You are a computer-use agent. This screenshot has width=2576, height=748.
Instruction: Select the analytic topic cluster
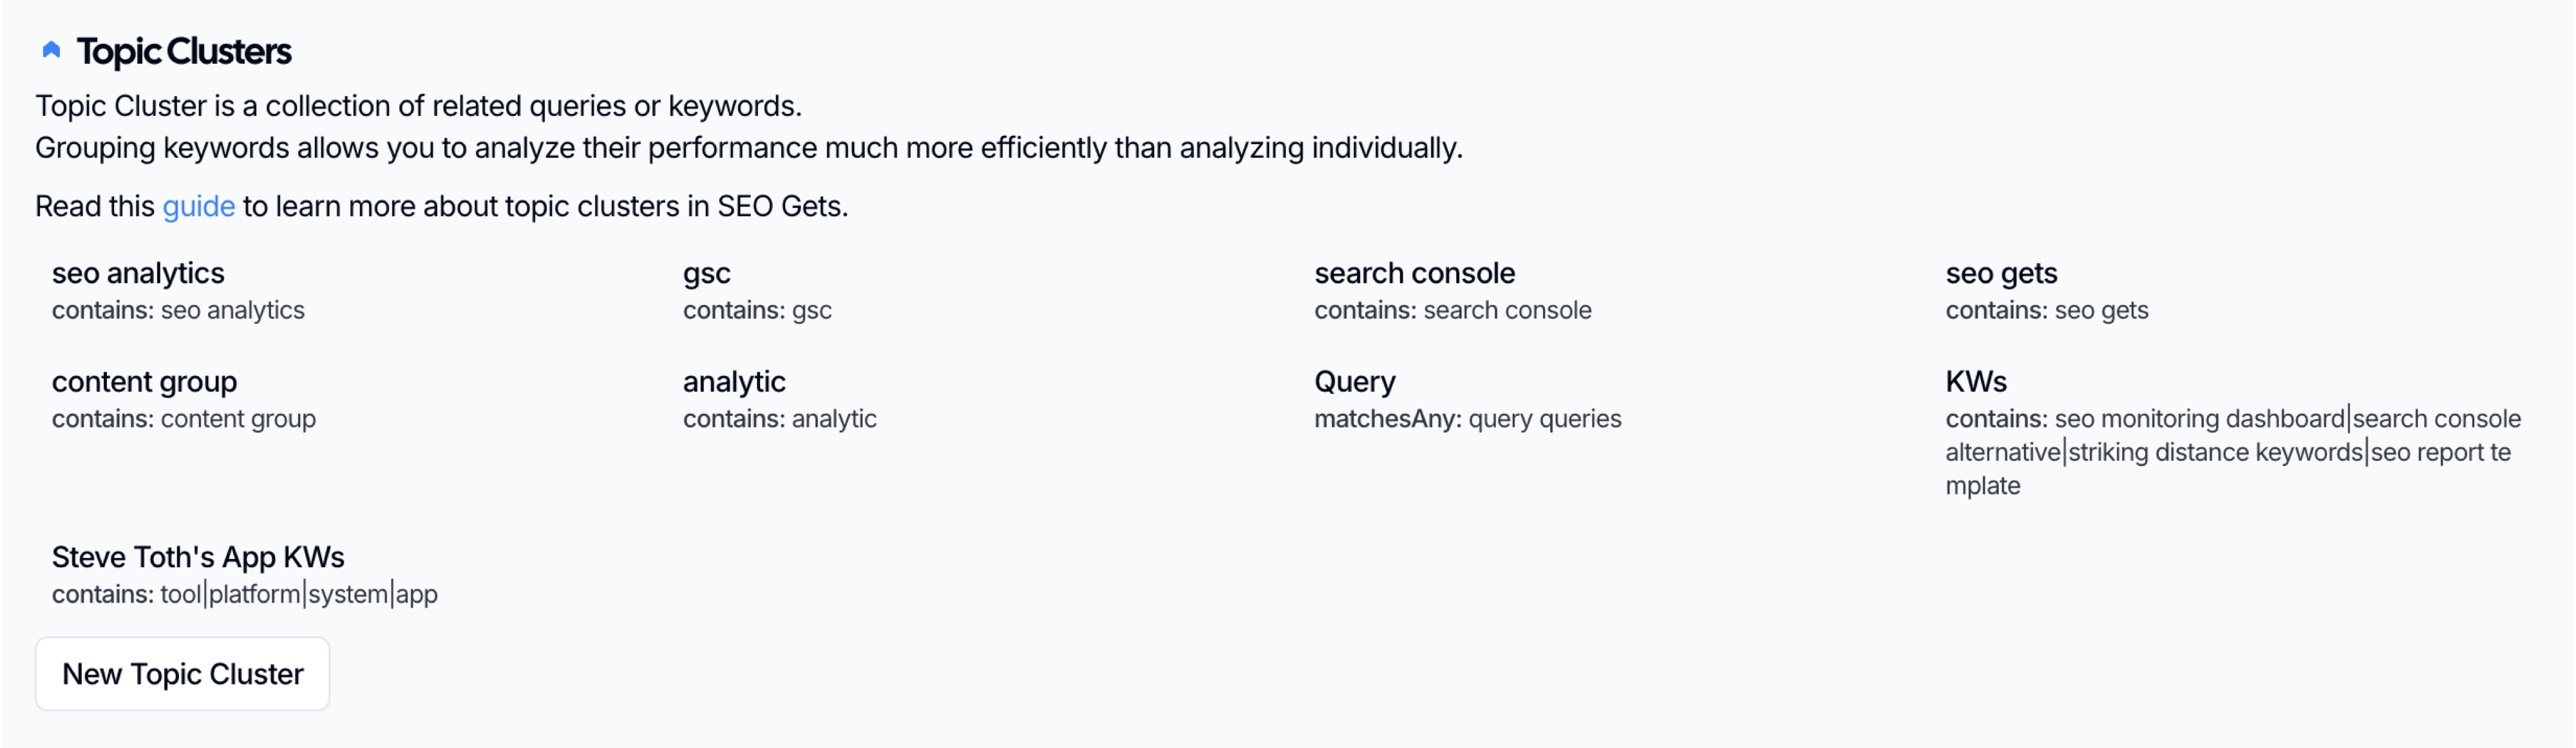[x=734, y=381]
